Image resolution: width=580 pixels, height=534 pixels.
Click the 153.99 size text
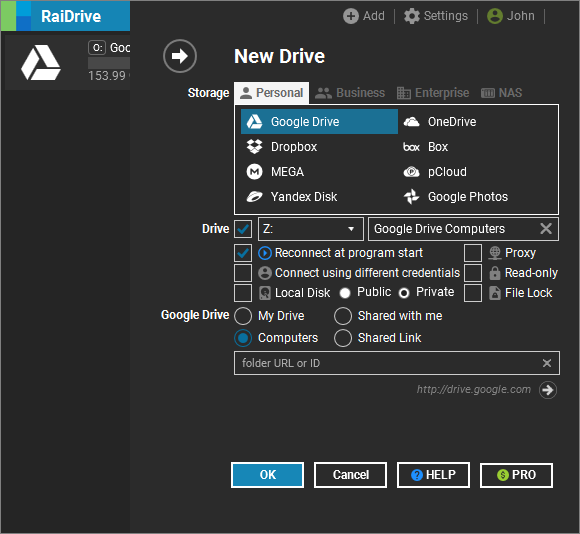[x=107, y=76]
